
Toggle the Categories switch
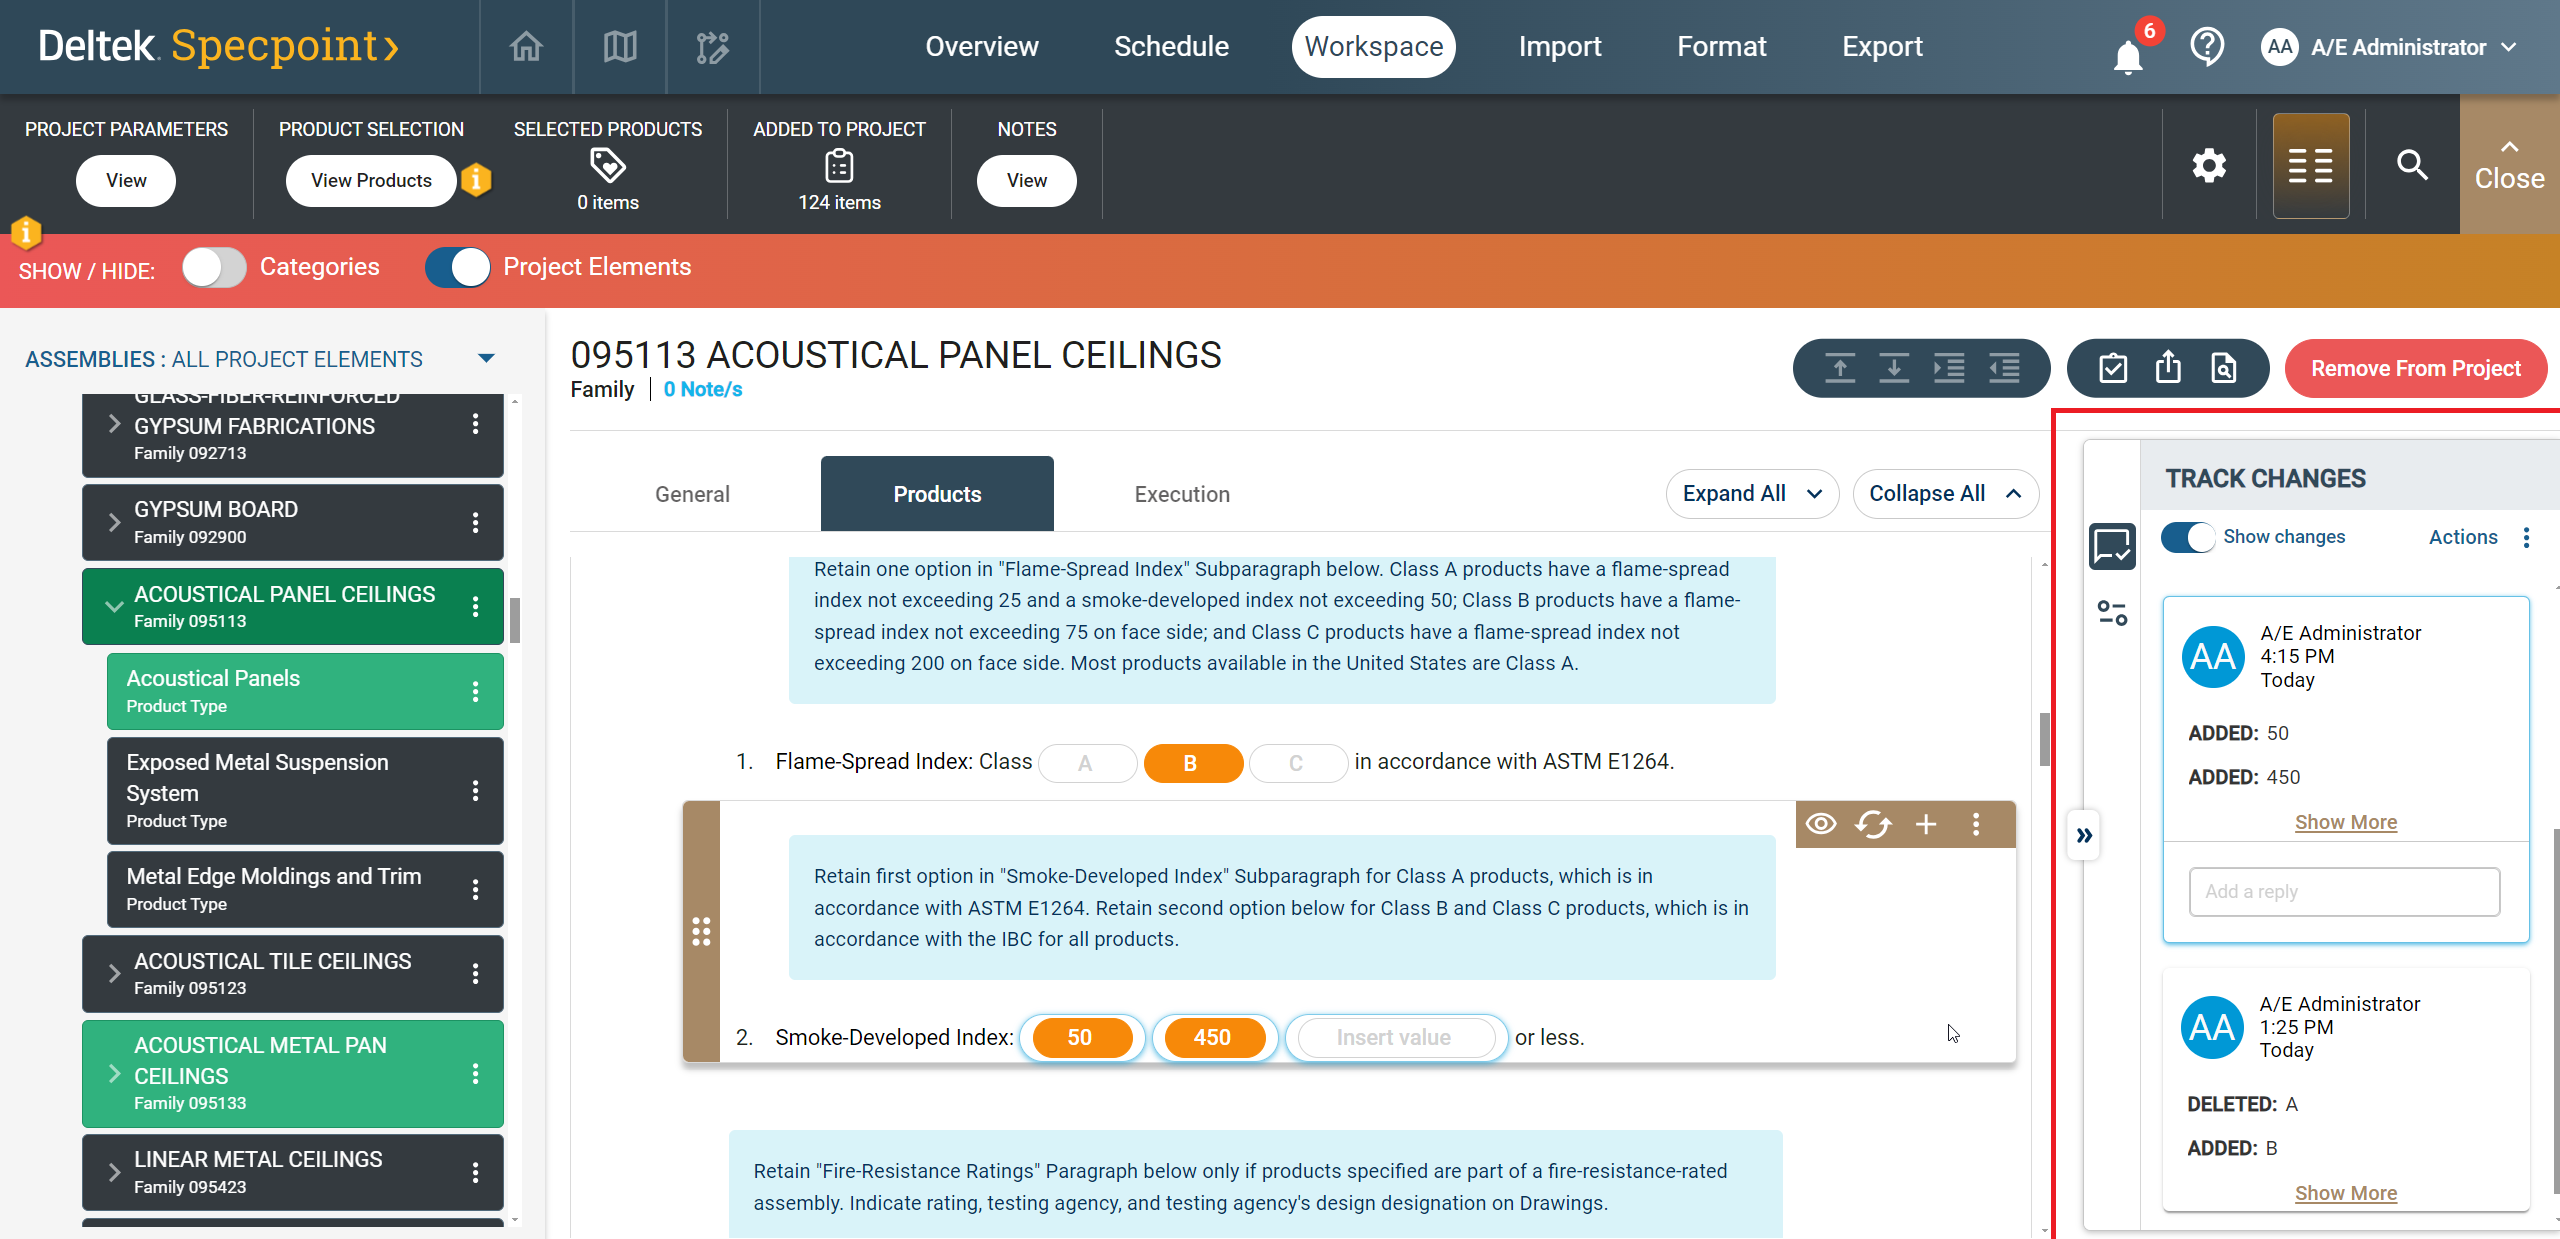pos(214,268)
